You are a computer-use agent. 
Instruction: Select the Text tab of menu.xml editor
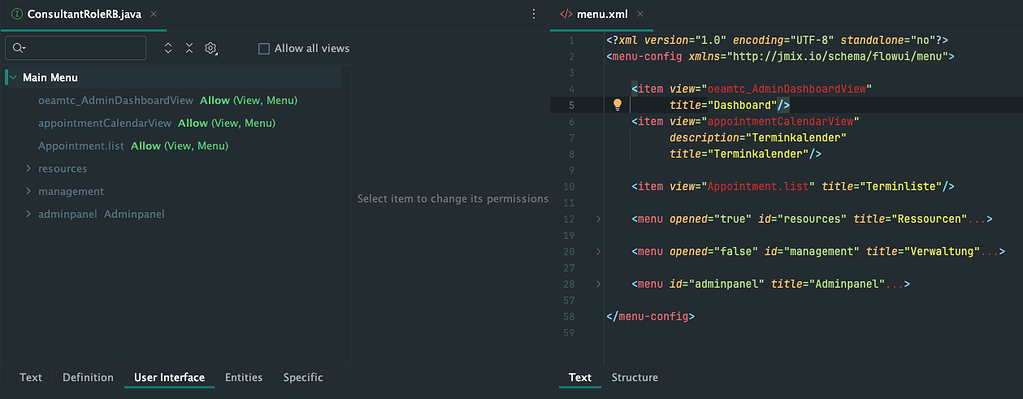[580, 377]
